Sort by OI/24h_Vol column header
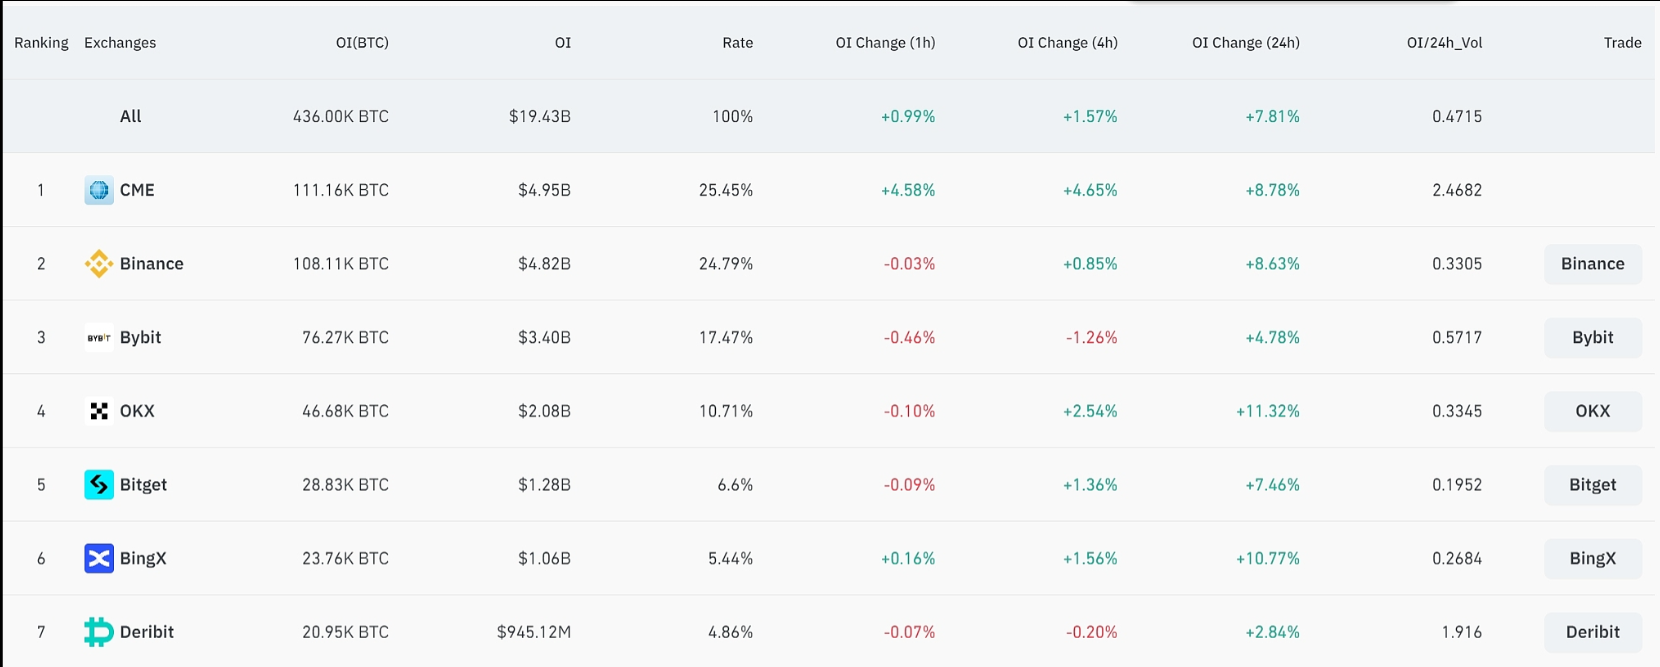Image resolution: width=1660 pixels, height=667 pixels. tap(1444, 43)
